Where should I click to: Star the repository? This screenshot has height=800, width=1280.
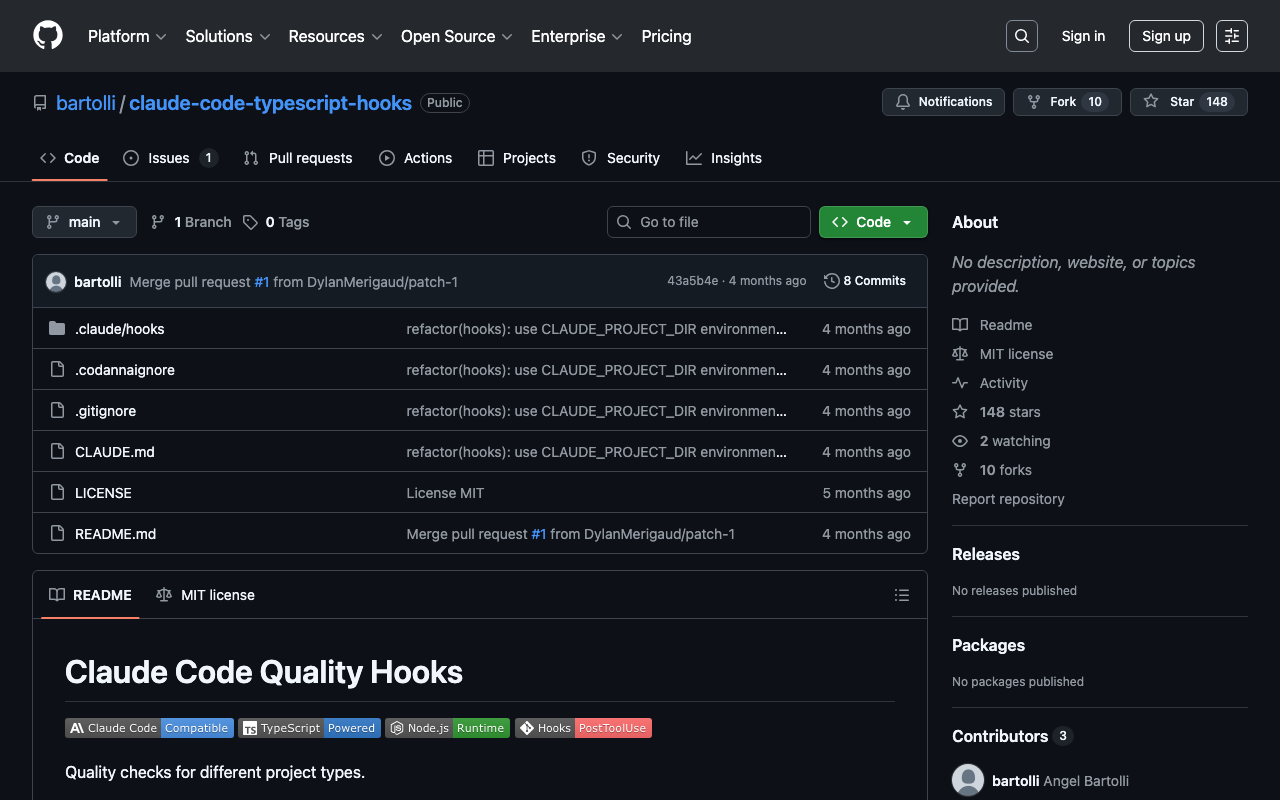pos(1188,102)
